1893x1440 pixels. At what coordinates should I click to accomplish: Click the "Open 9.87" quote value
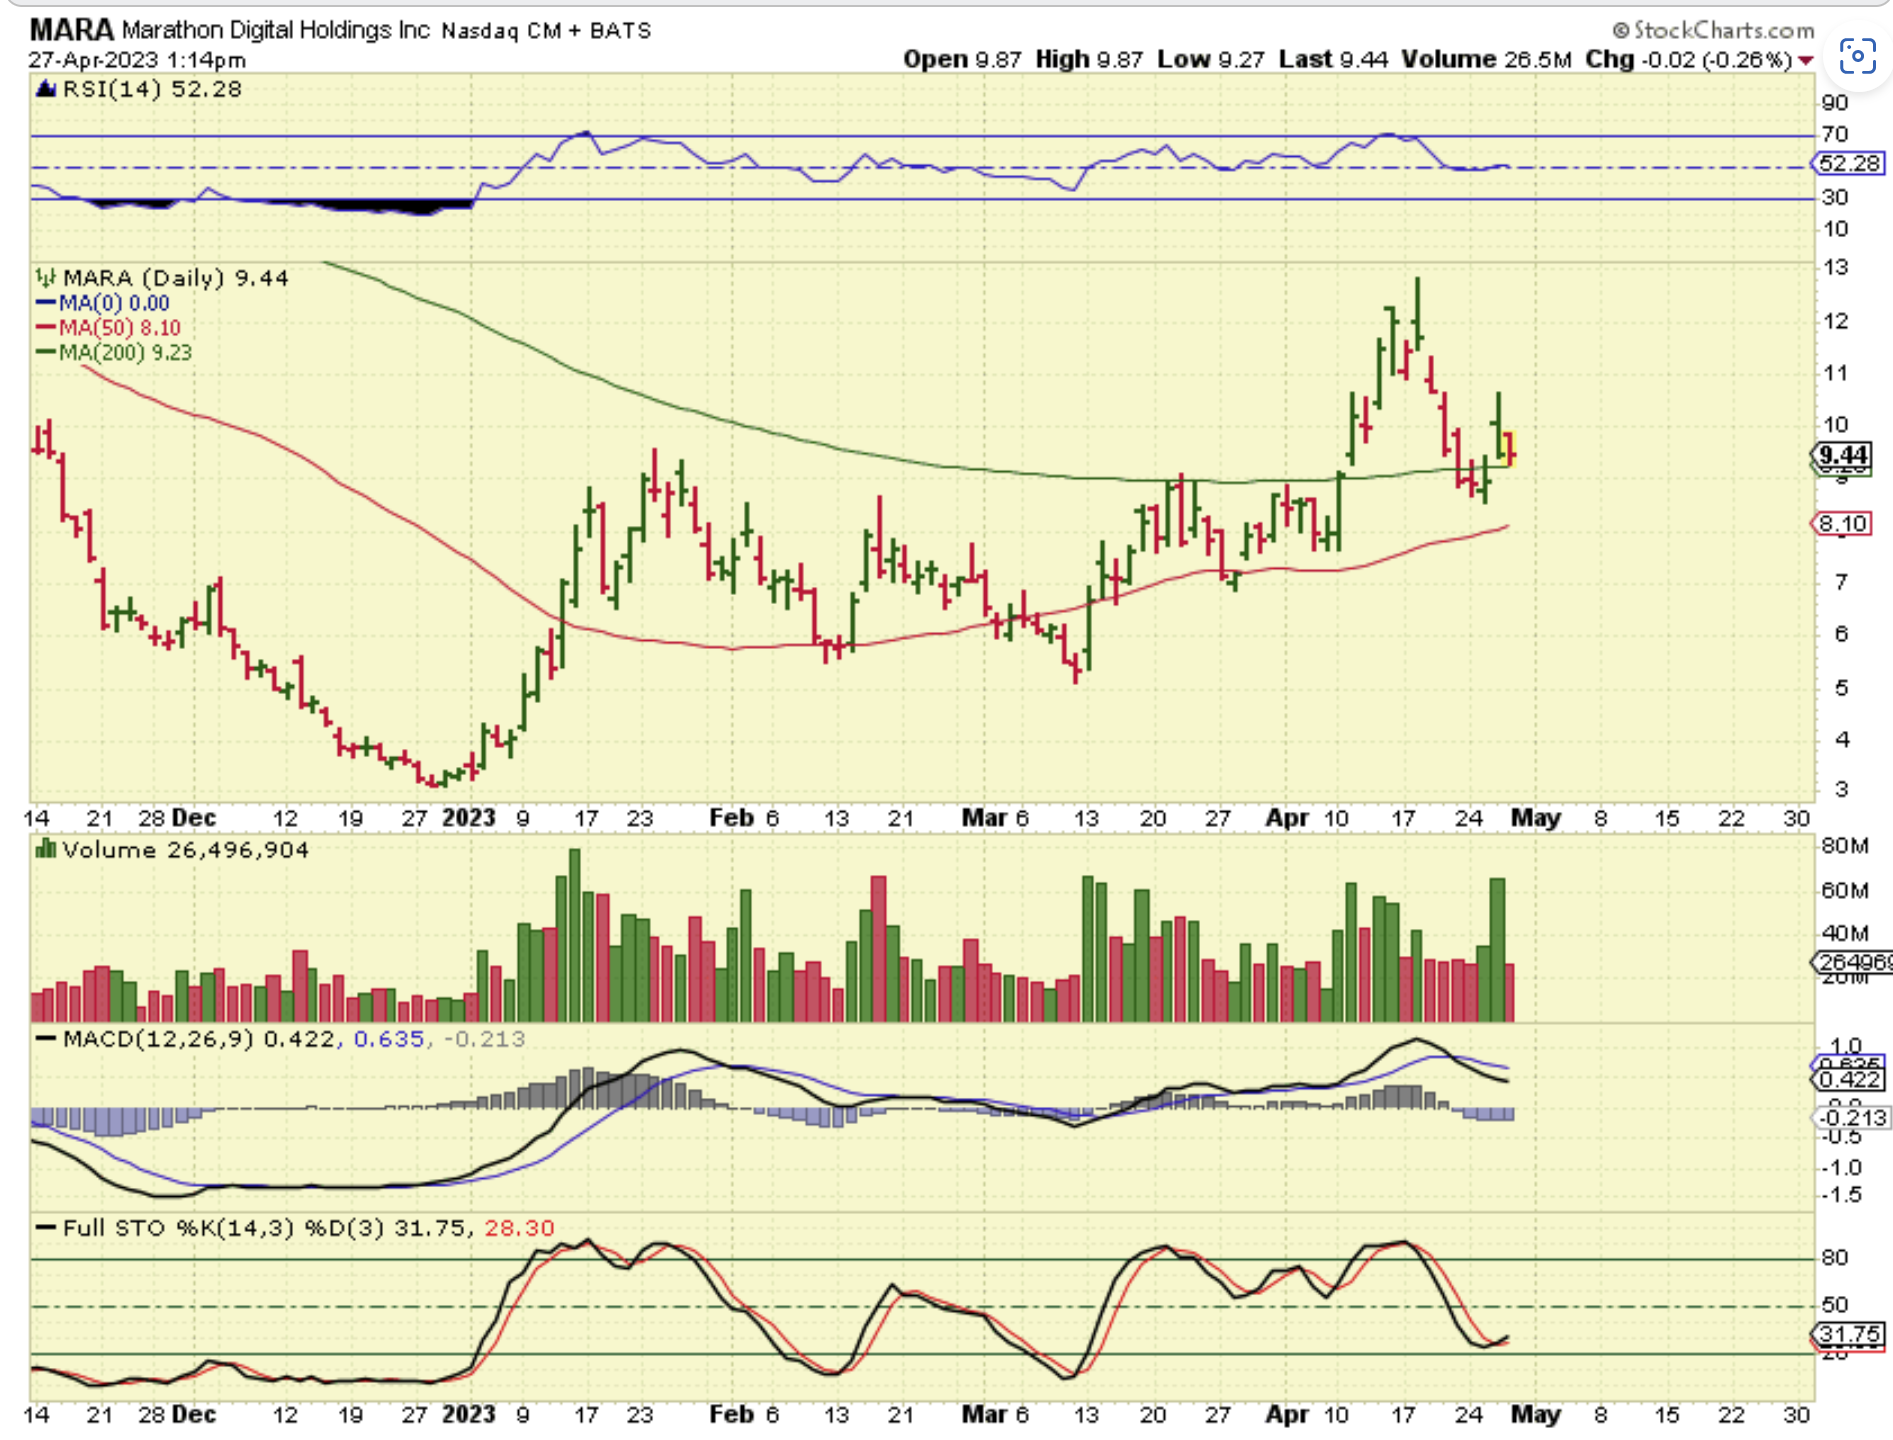click(x=962, y=60)
